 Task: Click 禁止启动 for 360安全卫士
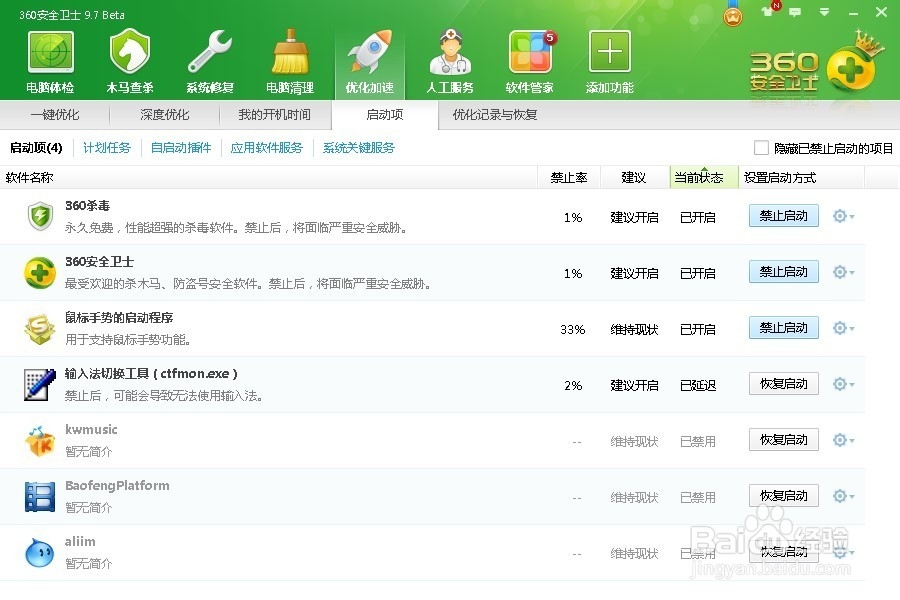click(x=783, y=271)
